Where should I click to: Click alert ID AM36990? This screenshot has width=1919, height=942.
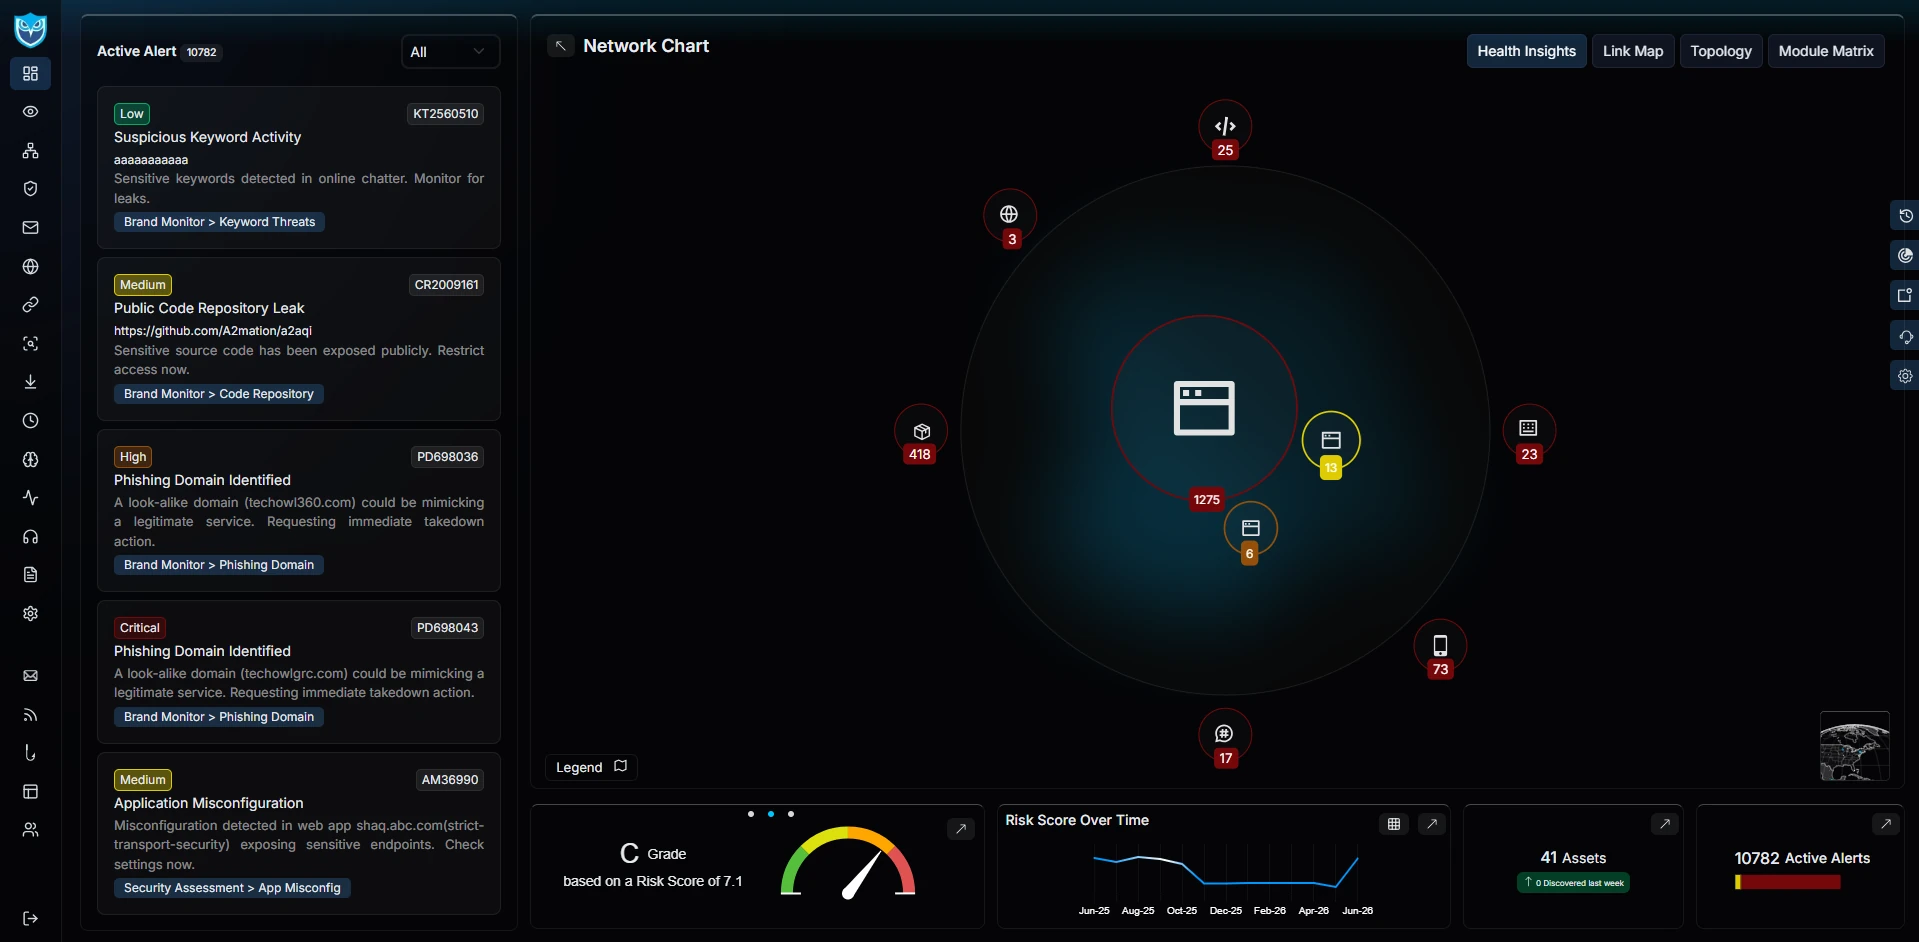coord(450,780)
